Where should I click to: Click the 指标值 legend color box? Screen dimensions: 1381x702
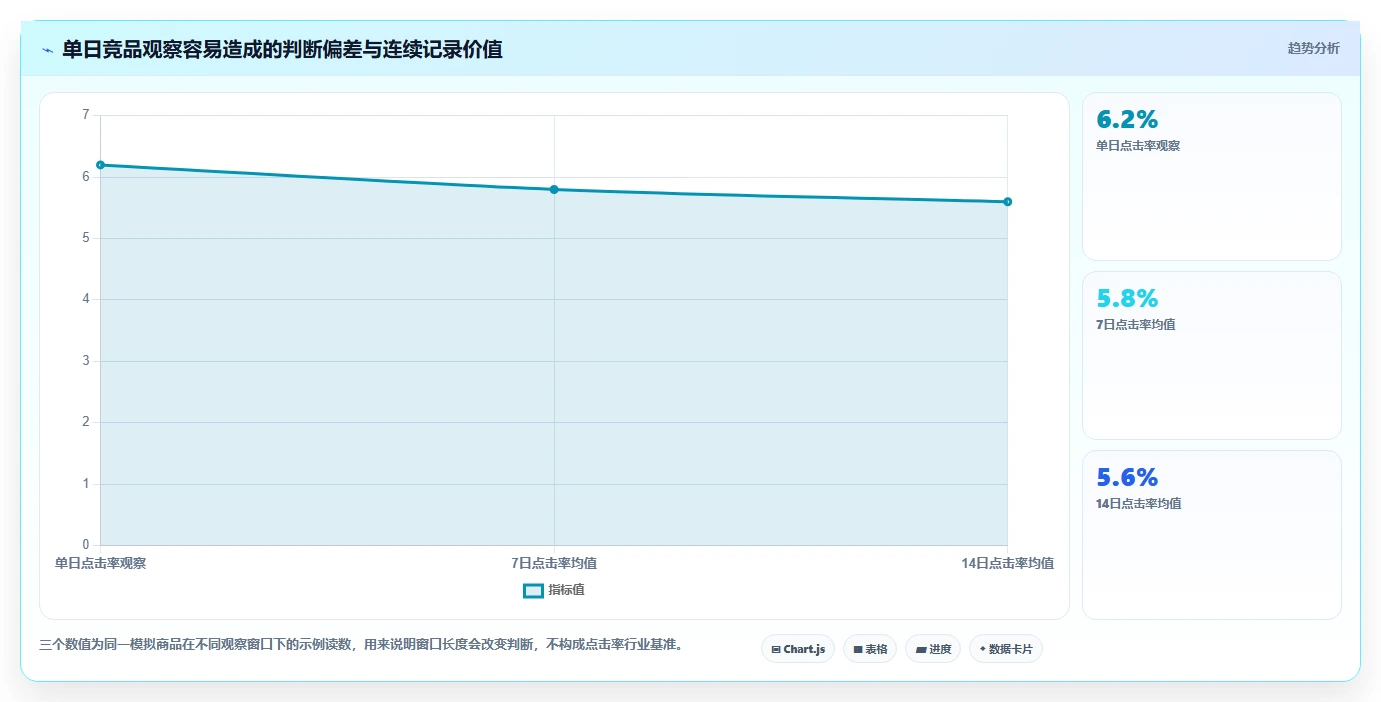click(534, 590)
